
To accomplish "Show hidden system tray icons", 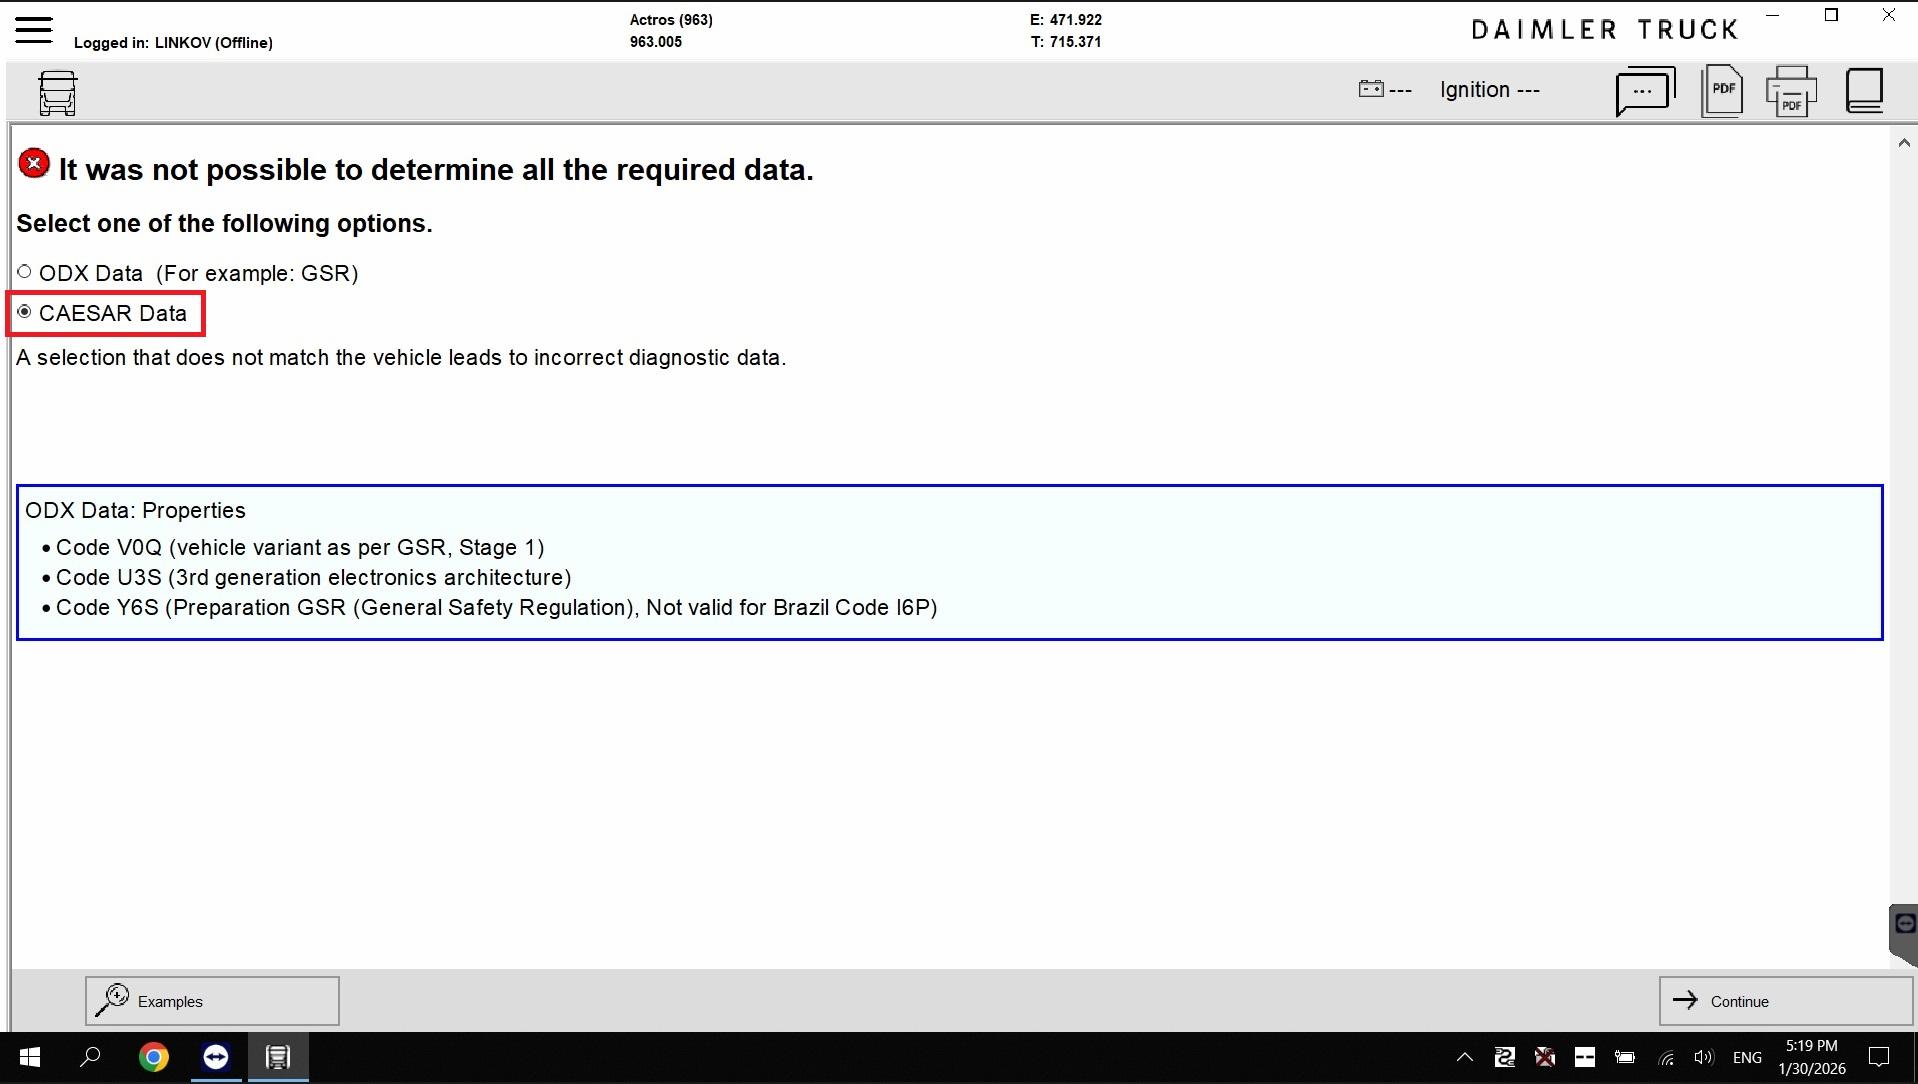I will (1464, 1057).
